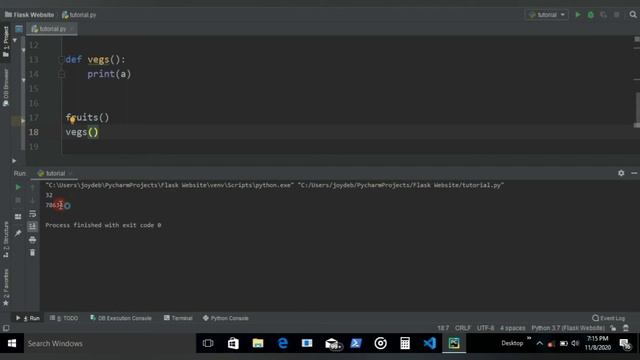Click the editor vertical scrollbar
The width and height of the screenshot is (640, 360).
tap(637, 109)
